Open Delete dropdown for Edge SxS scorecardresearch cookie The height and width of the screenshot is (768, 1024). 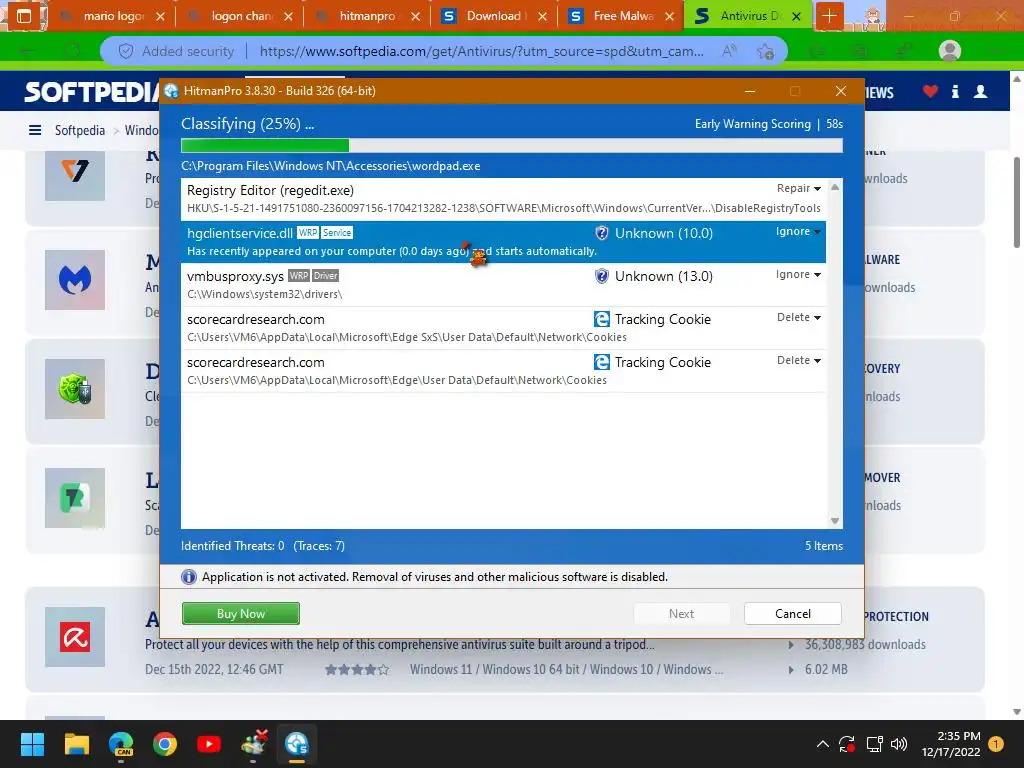798,317
